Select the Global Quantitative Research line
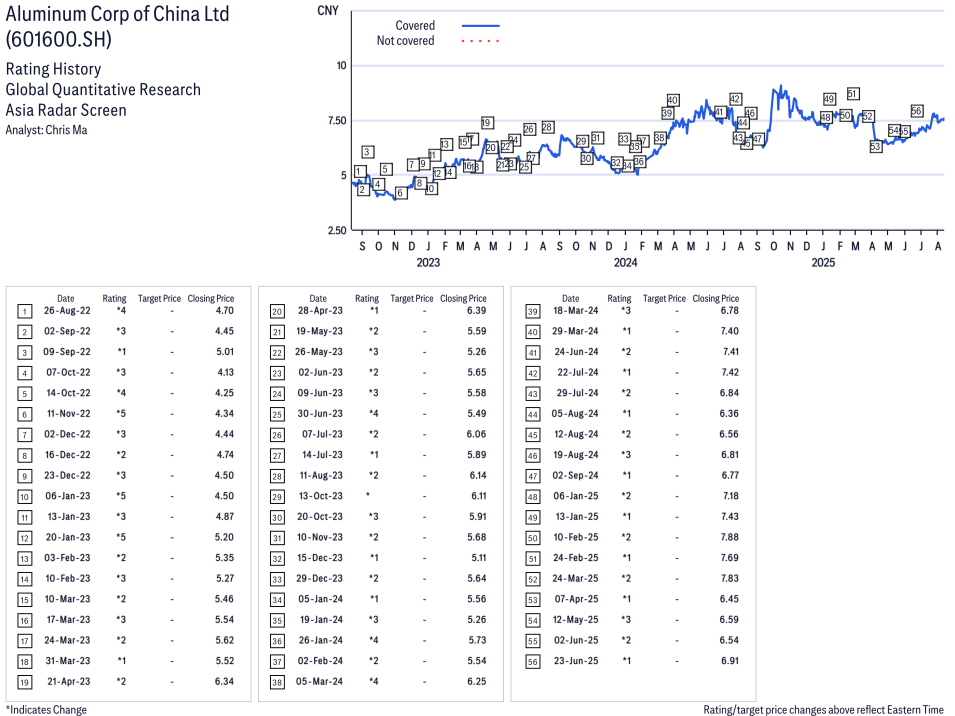 103,90
